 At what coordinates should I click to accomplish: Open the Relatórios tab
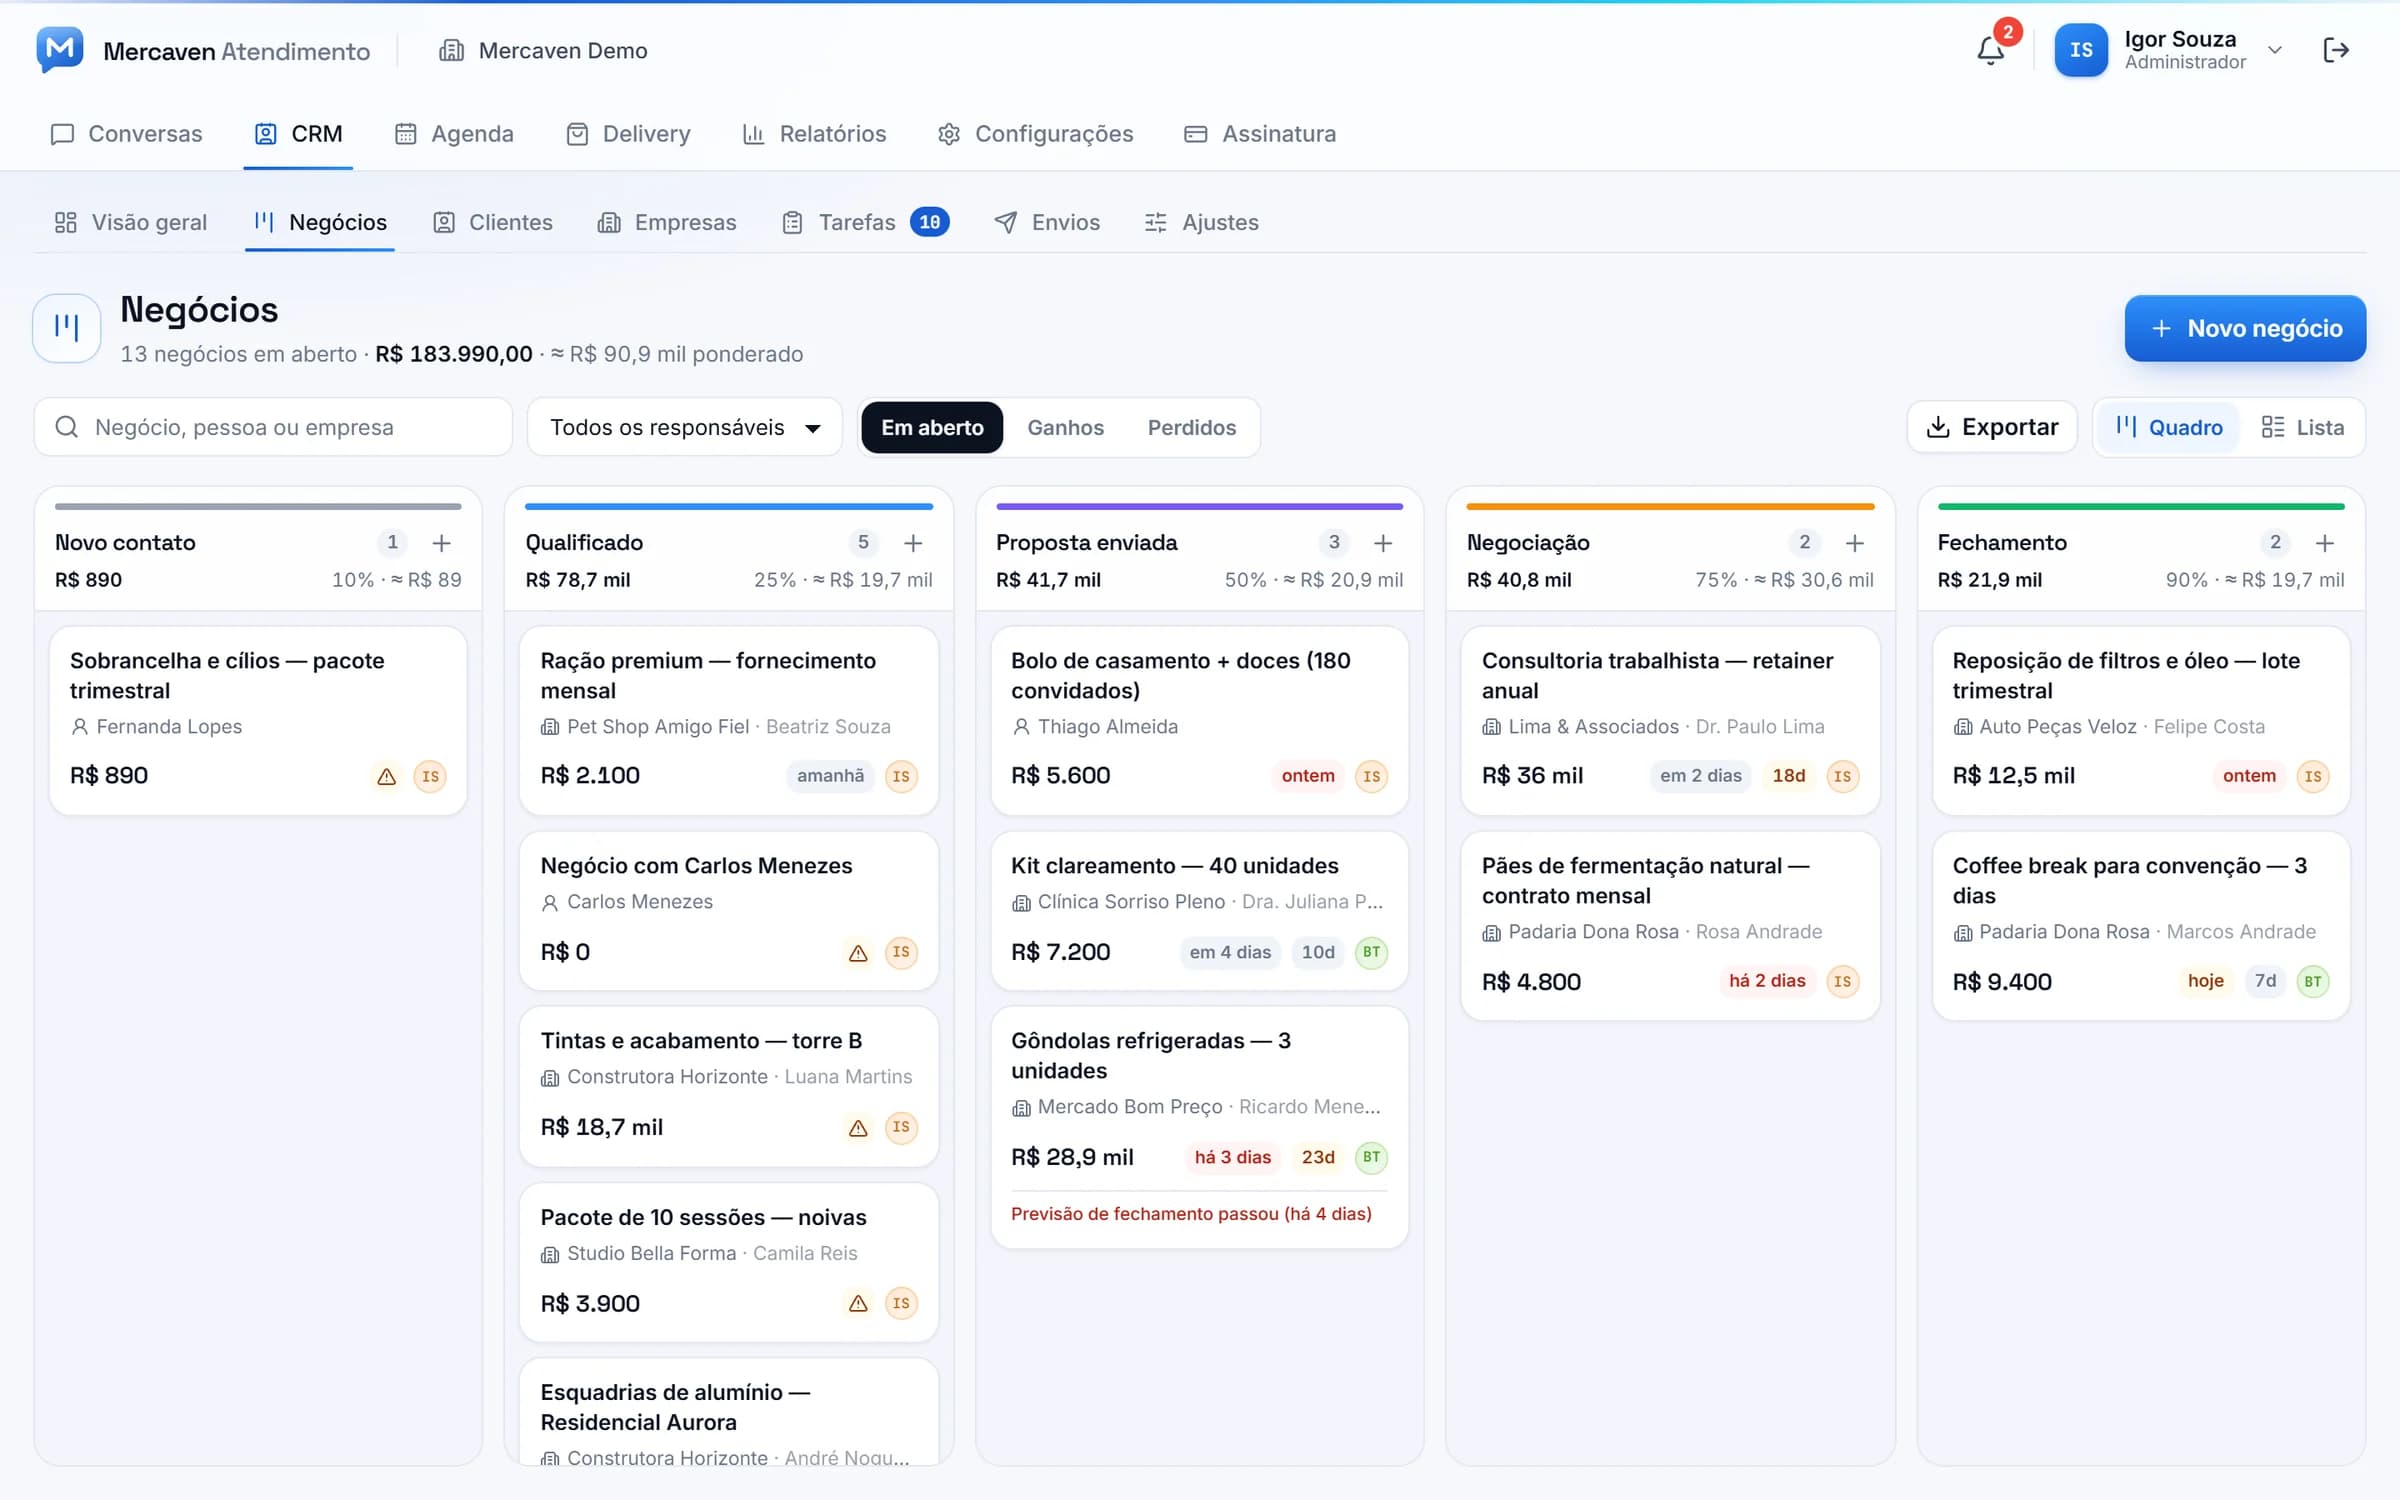click(814, 134)
